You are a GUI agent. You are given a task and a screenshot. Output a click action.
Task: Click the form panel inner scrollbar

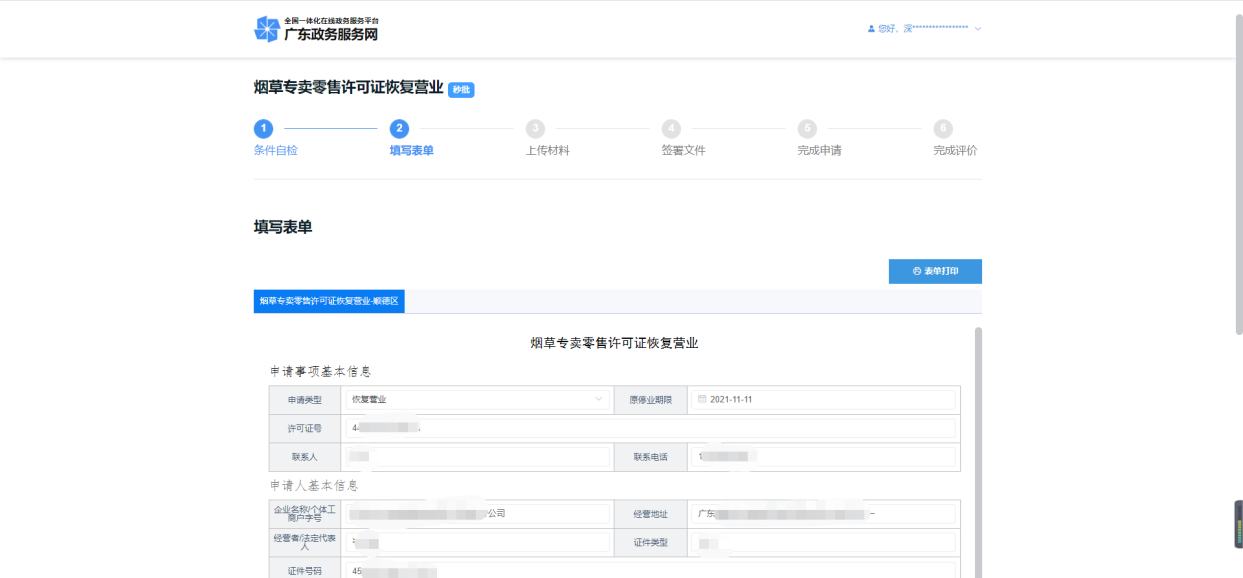click(x=978, y=451)
